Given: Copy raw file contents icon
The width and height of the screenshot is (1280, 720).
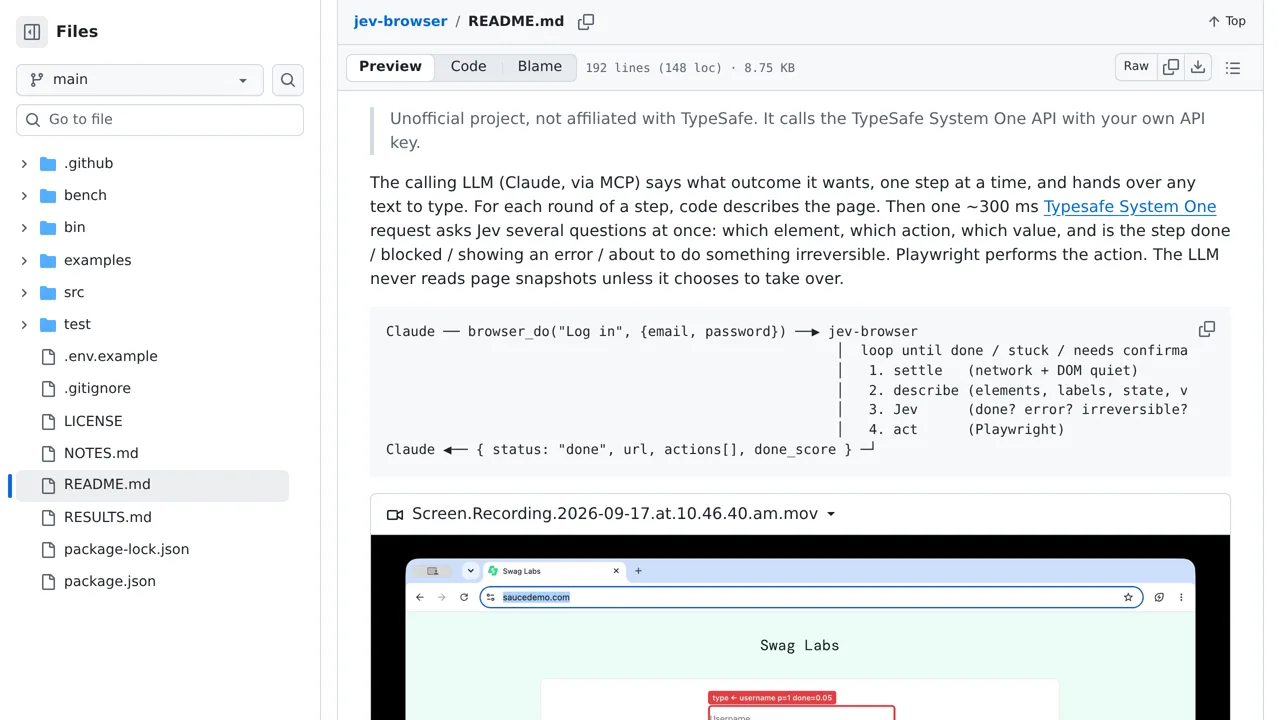Looking at the screenshot, I should click(1171, 67).
